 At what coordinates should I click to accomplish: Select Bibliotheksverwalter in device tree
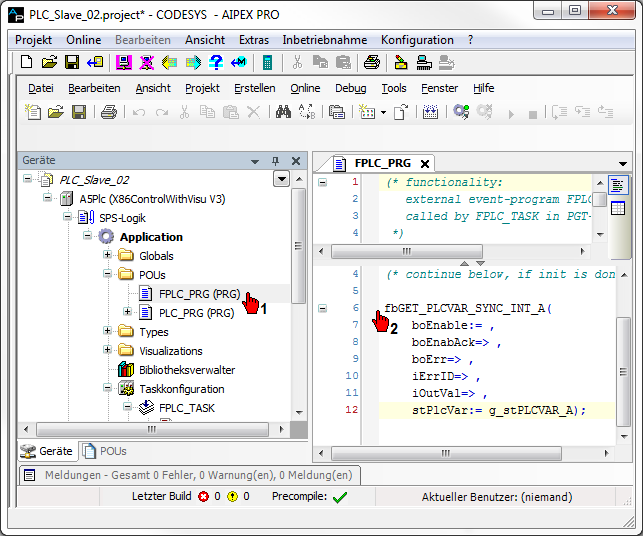coord(187,370)
